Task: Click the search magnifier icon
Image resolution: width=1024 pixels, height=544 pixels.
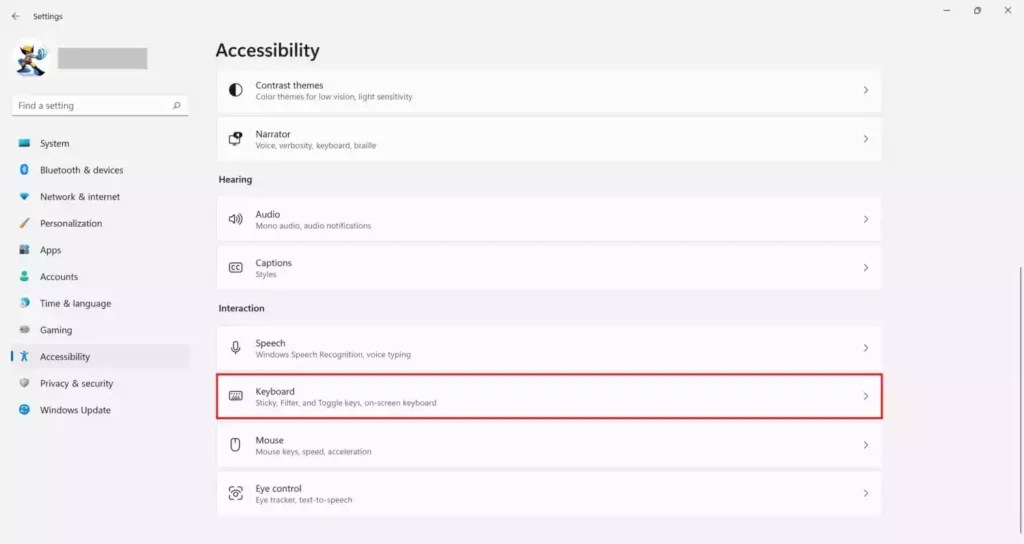Action: click(177, 105)
